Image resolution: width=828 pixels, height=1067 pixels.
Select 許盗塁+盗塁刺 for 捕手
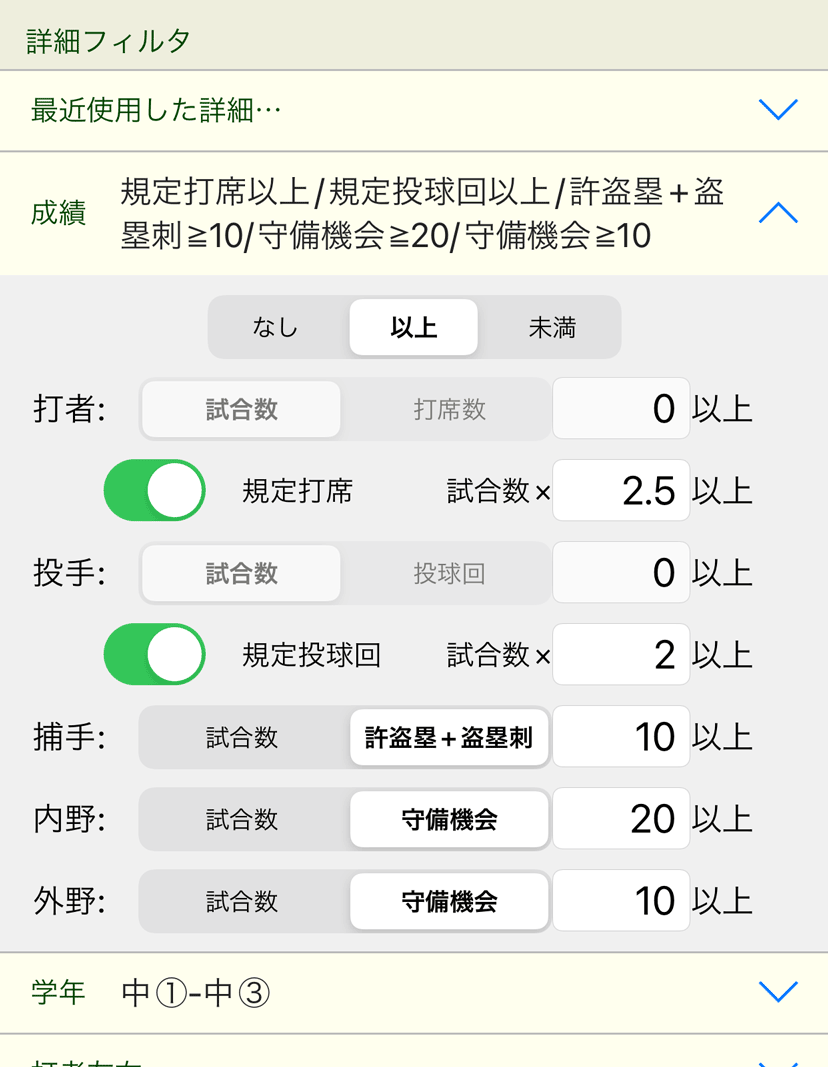click(449, 737)
